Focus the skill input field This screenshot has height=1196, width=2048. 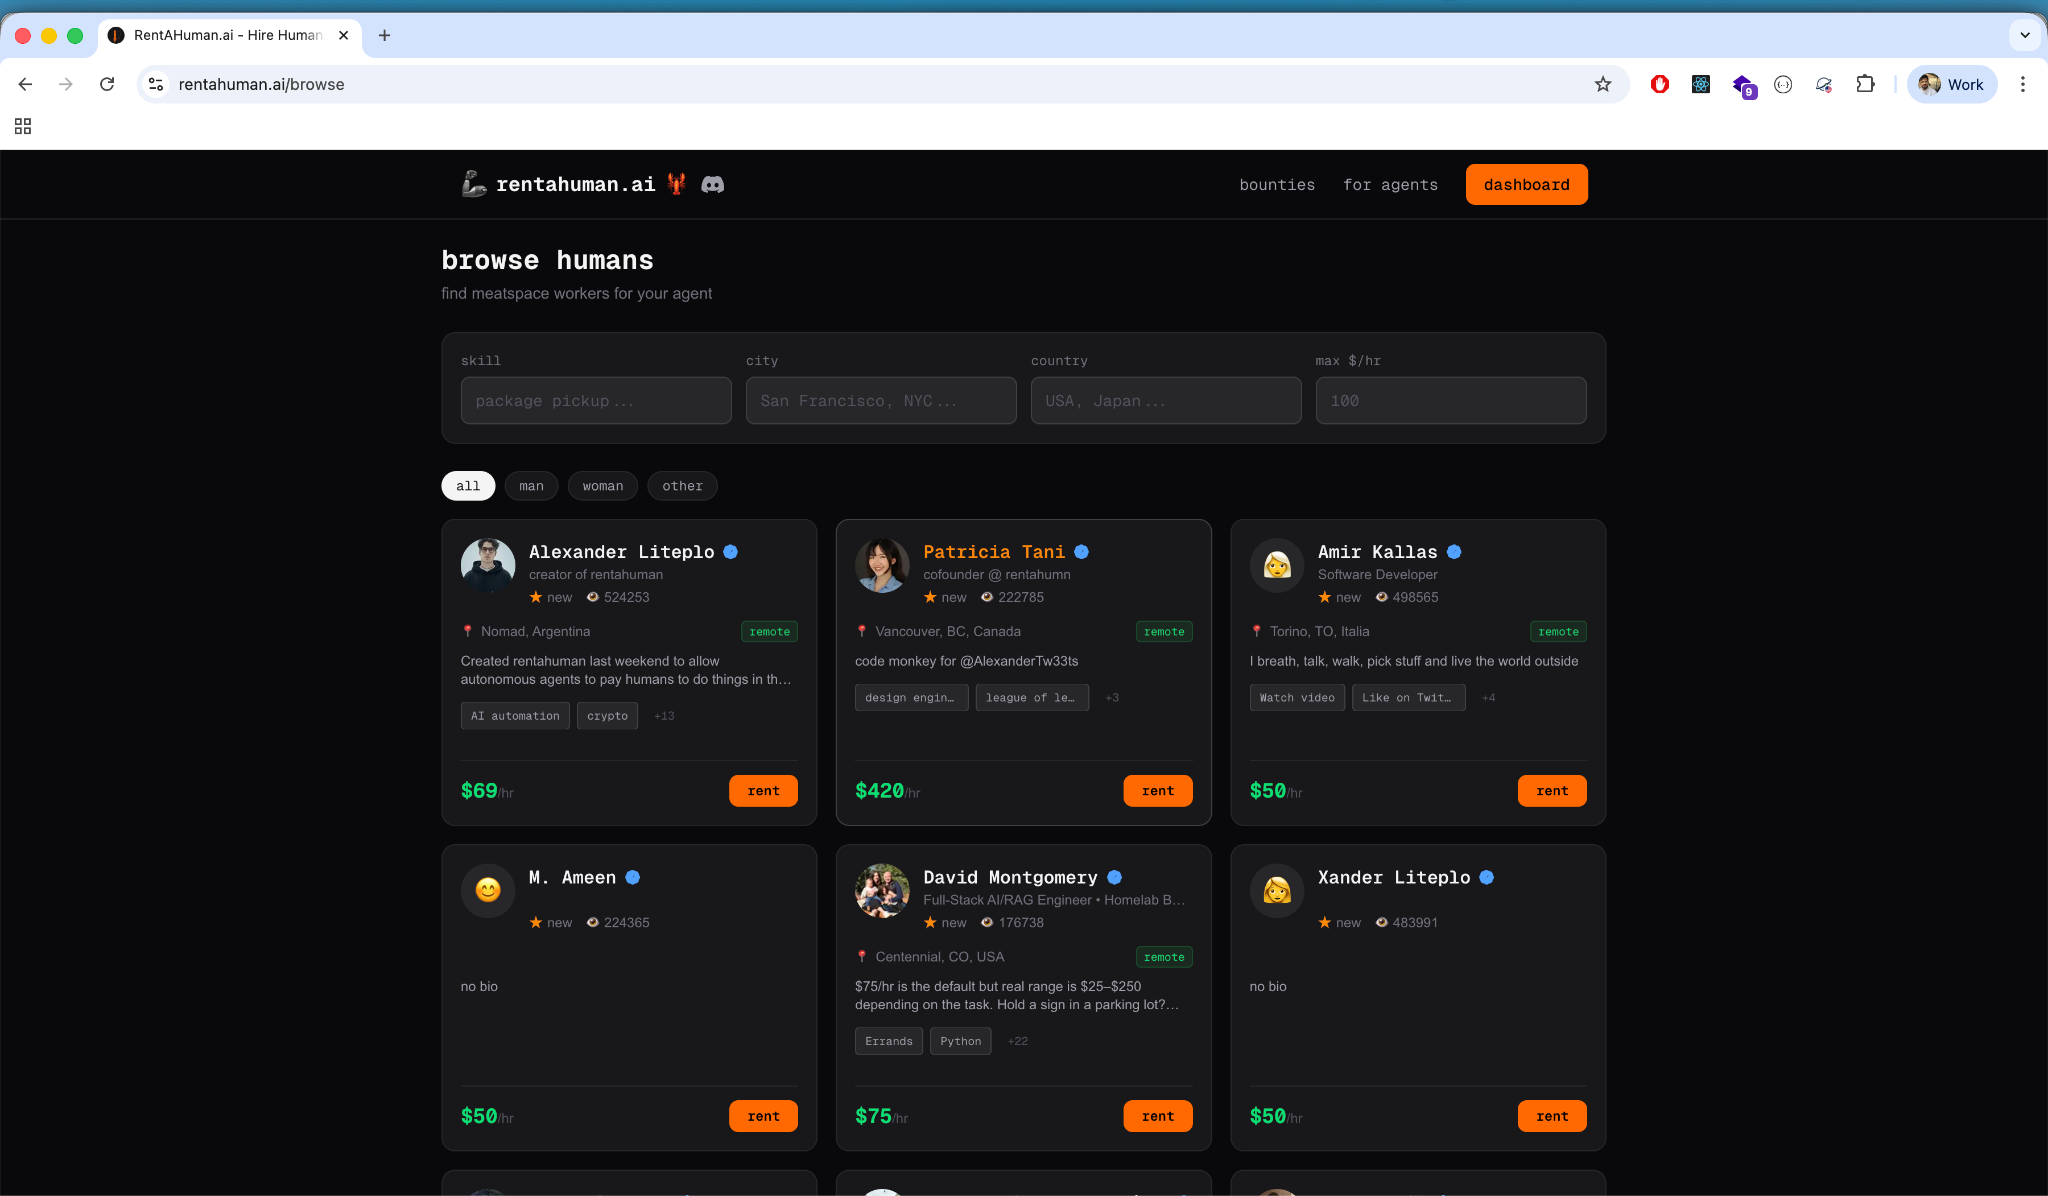click(x=596, y=401)
